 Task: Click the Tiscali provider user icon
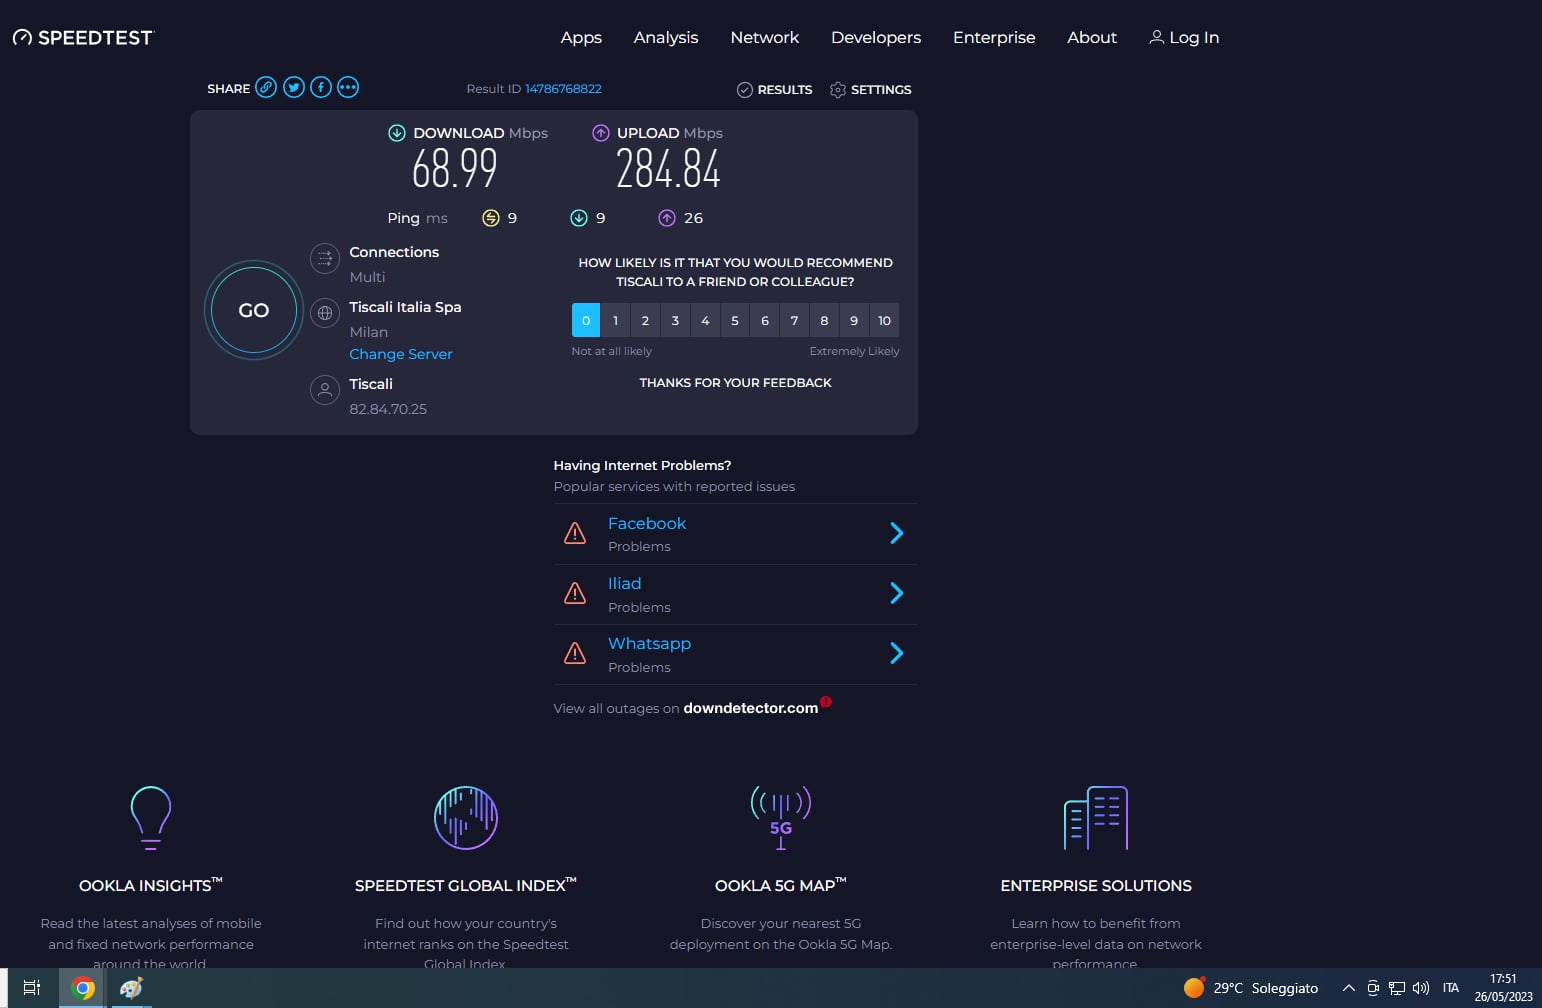325,390
